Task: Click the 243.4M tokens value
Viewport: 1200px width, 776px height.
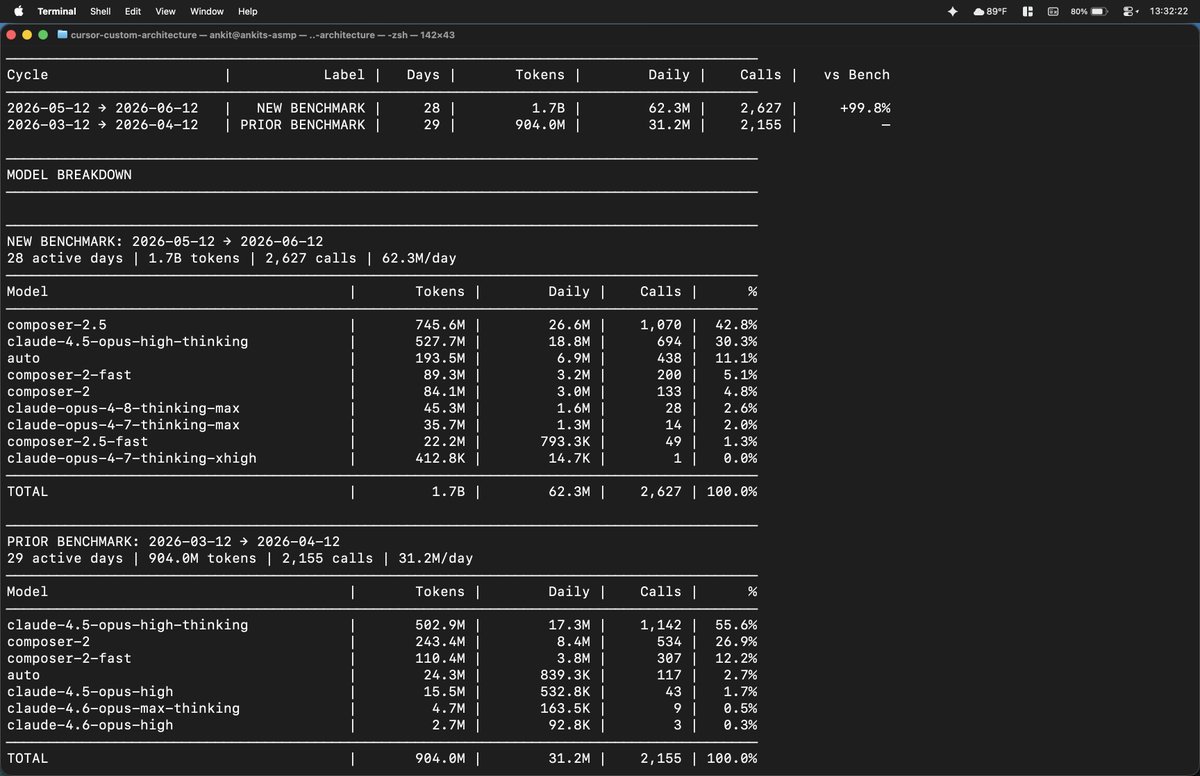Action: pyautogui.click(x=440, y=642)
